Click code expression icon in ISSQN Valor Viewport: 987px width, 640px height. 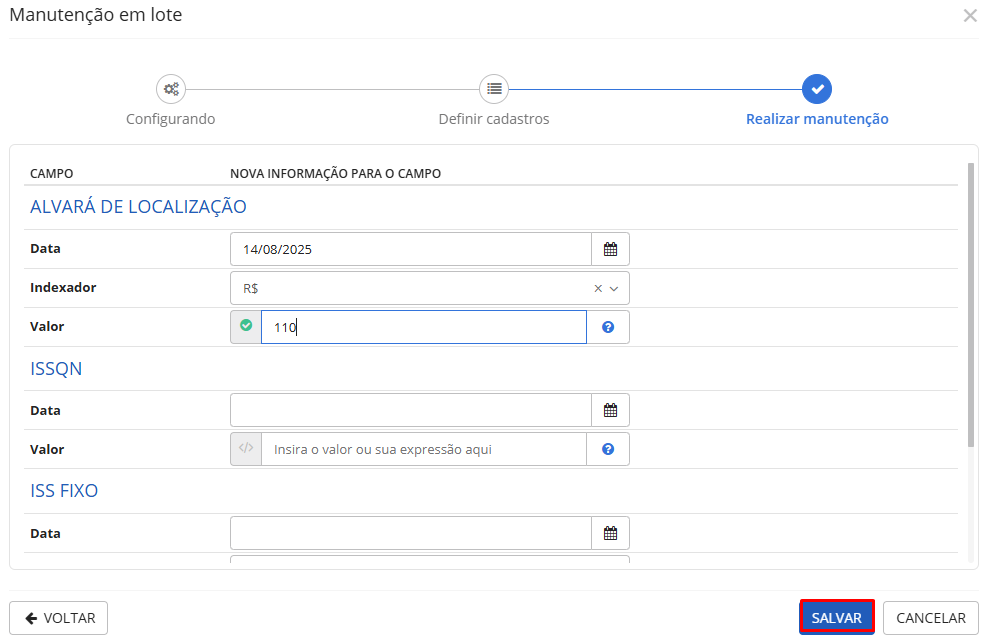point(246,449)
